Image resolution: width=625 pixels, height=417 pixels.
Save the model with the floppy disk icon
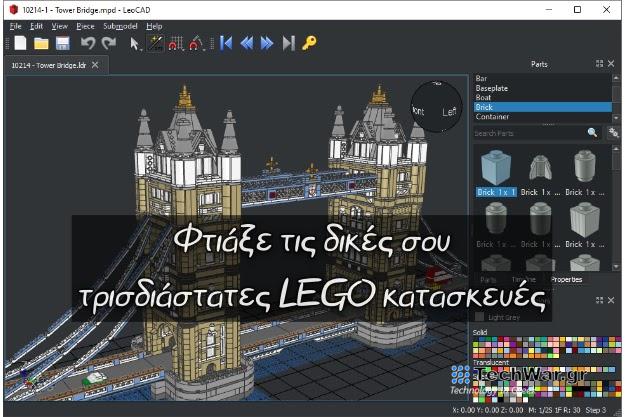[x=62, y=43]
